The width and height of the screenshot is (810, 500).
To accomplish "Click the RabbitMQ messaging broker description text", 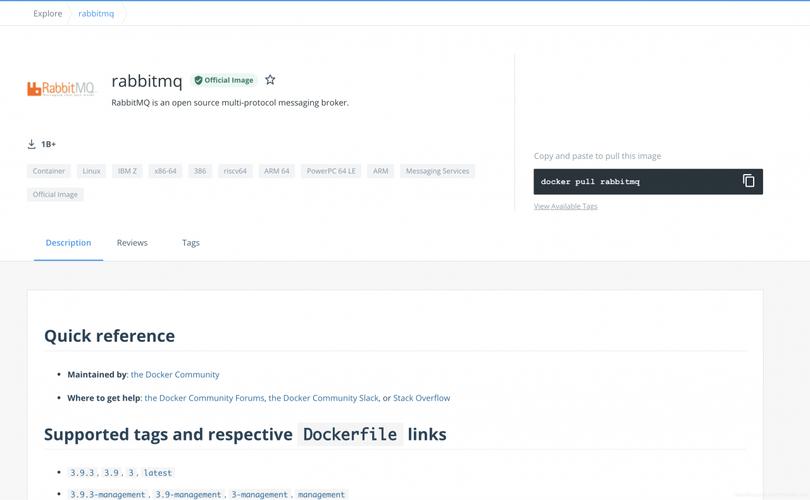I will point(230,103).
